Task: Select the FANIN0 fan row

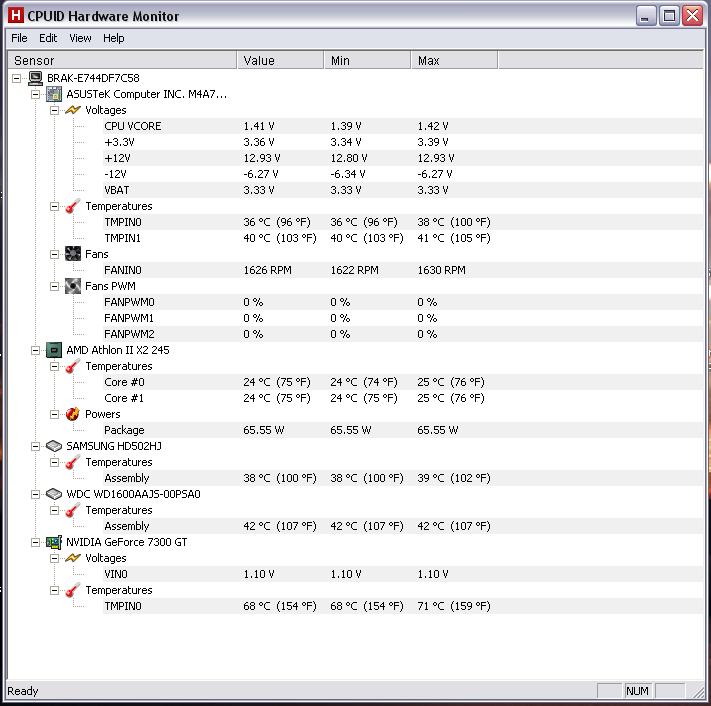Action: tap(403, 270)
